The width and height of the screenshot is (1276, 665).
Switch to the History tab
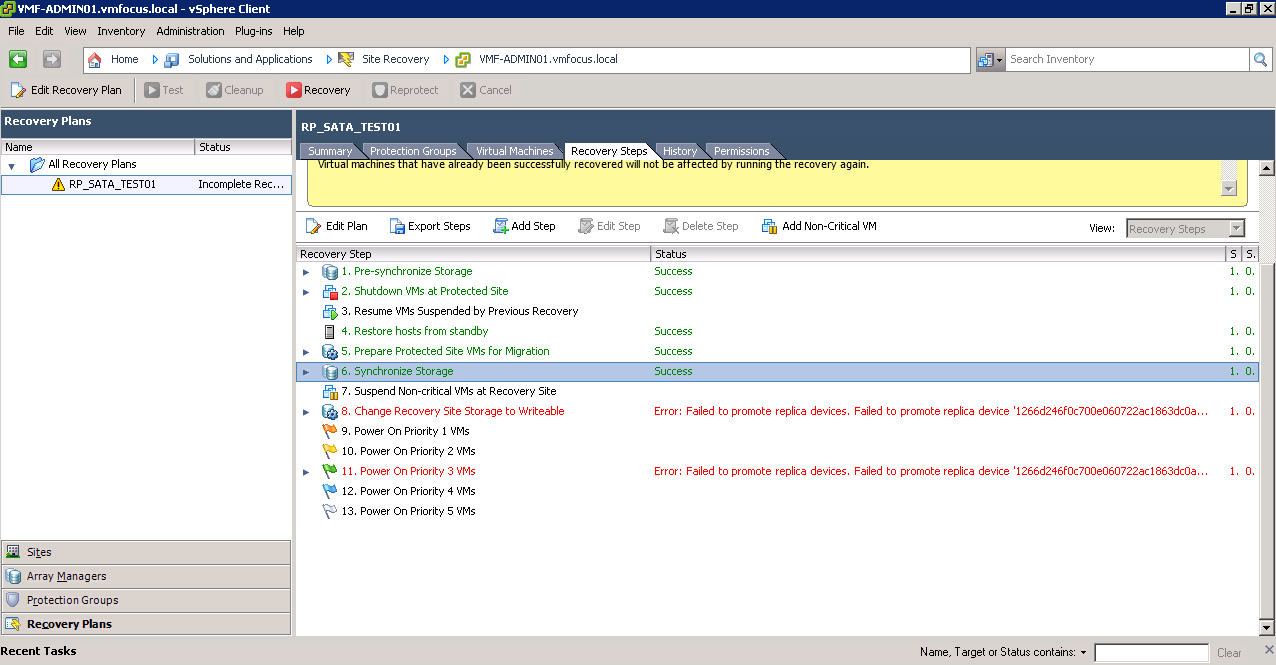coord(679,151)
